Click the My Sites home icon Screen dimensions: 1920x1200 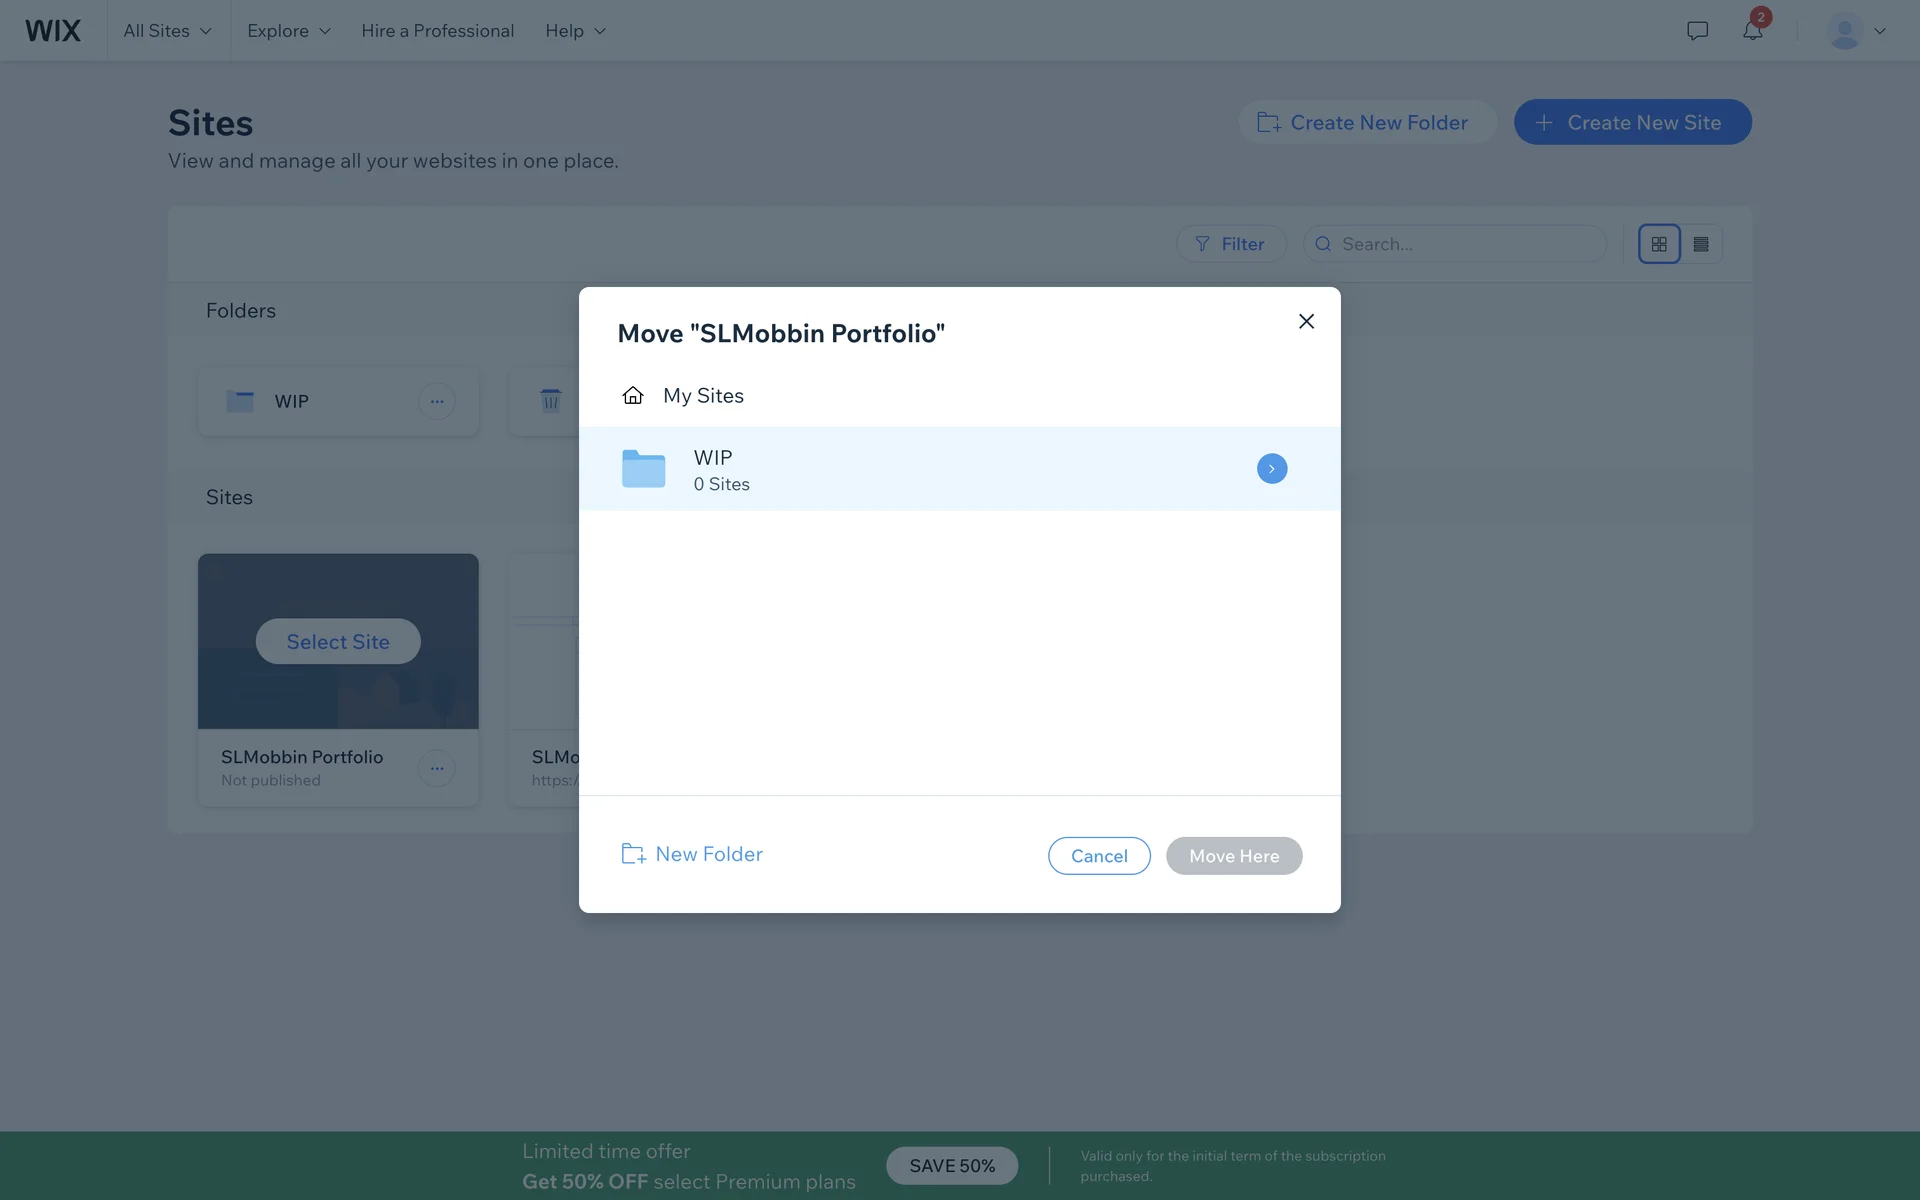pos(632,396)
